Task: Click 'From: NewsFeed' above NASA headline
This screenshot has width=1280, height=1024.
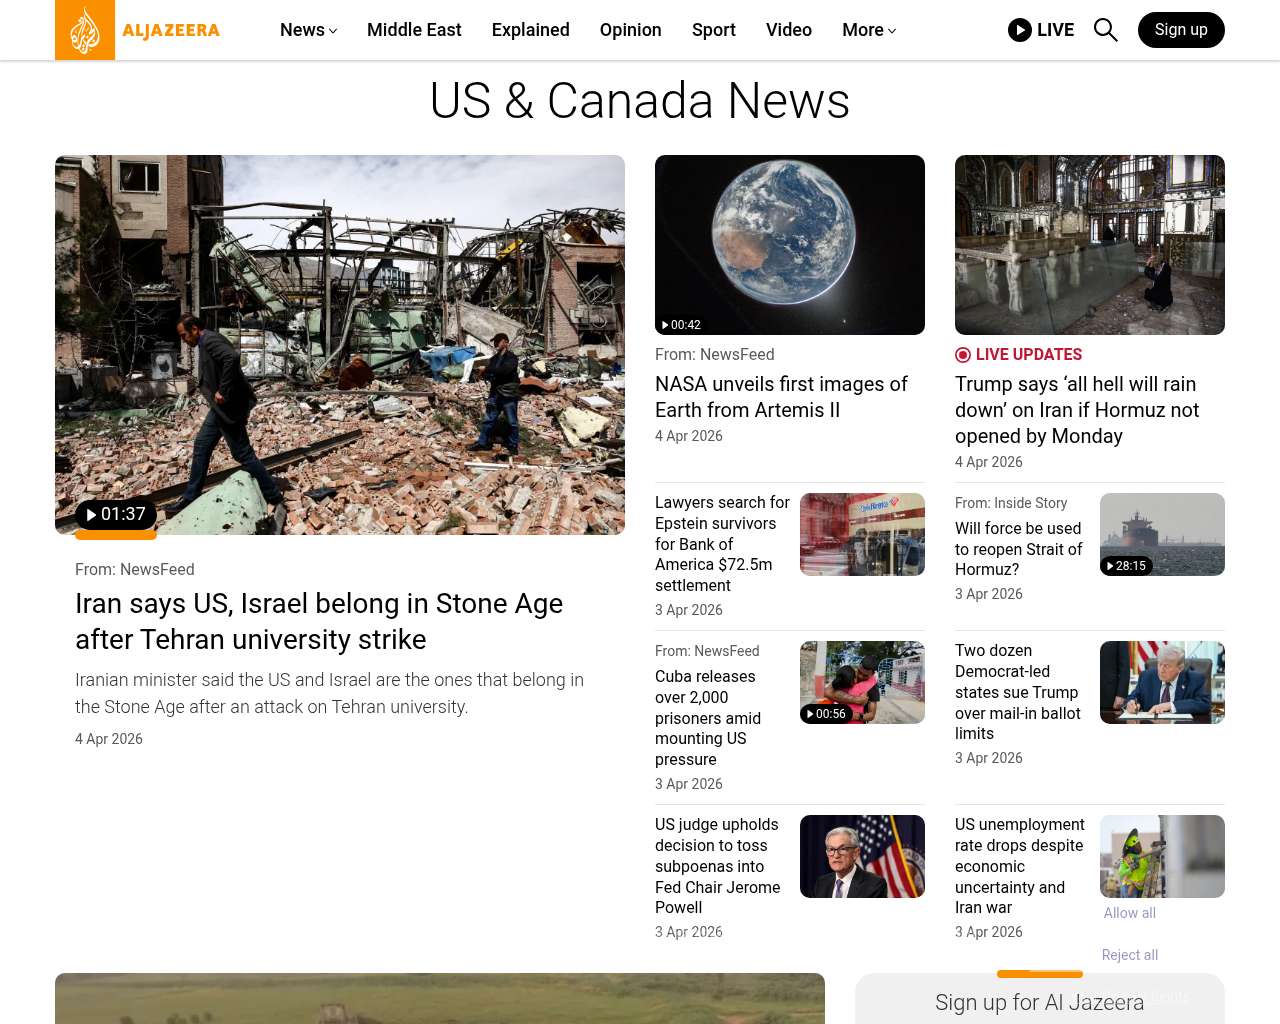Action: 715,355
